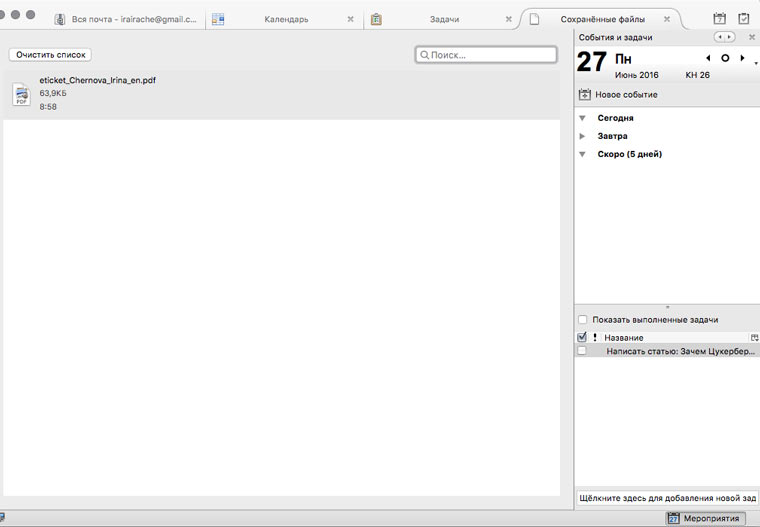
Task: Collapse the 'Сегодня' section
Action: (x=582, y=118)
